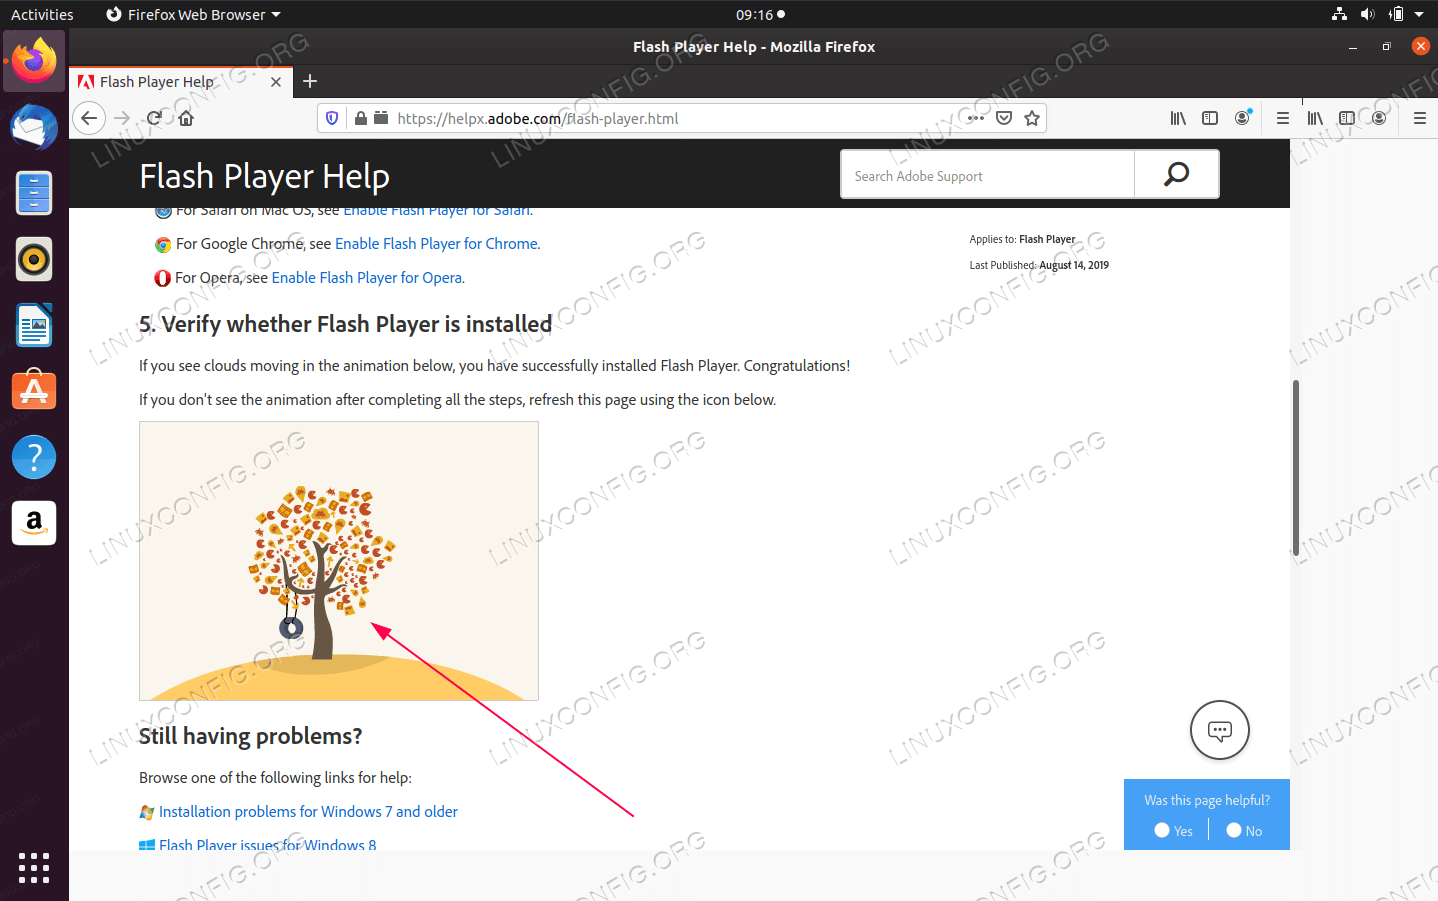The image size is (1438, 901).
Task: Show all applications grid
Action: pyautogui.click(x=34, y=867)
